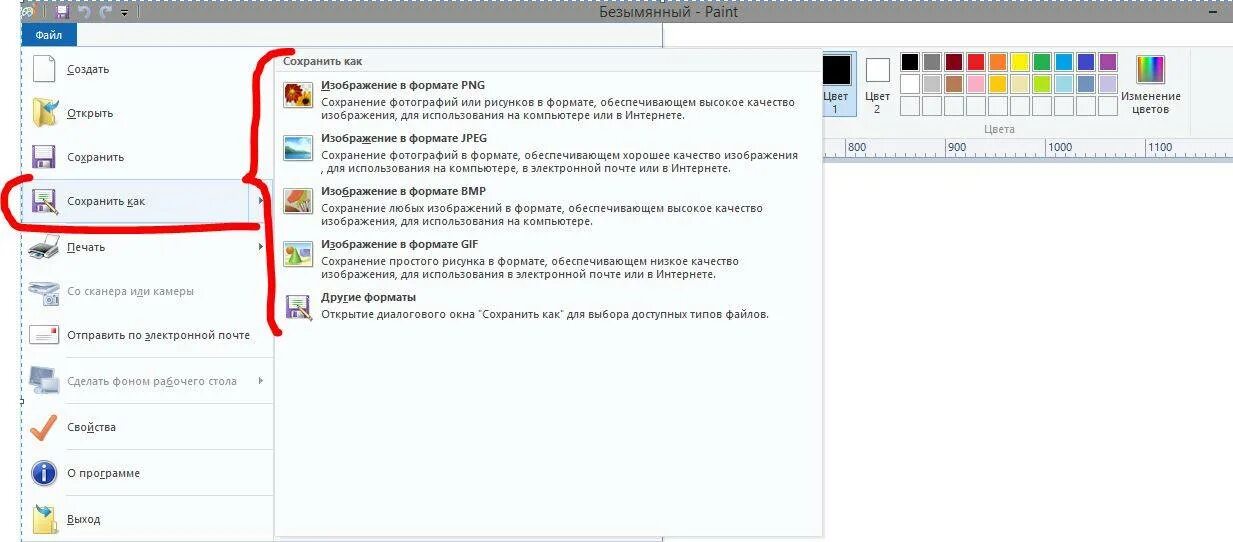Screen dimensions: 1233x542
Task: Click the BMP format icon
Action: tap(298, 201)
